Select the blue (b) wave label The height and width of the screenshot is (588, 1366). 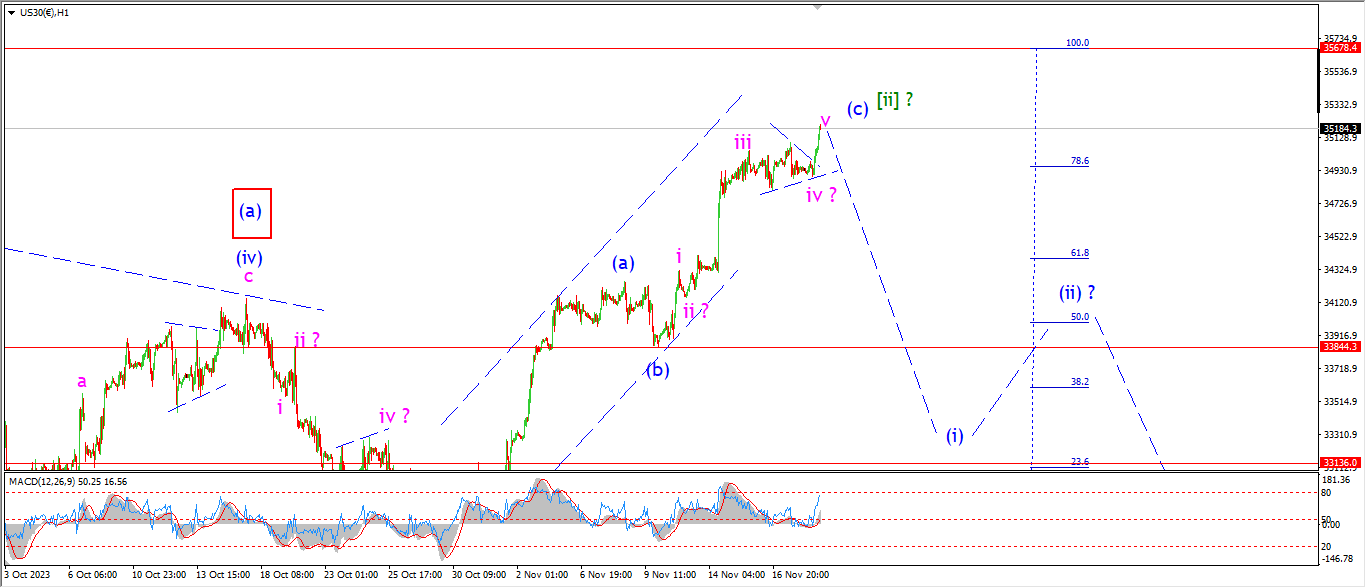pos(657,369)
